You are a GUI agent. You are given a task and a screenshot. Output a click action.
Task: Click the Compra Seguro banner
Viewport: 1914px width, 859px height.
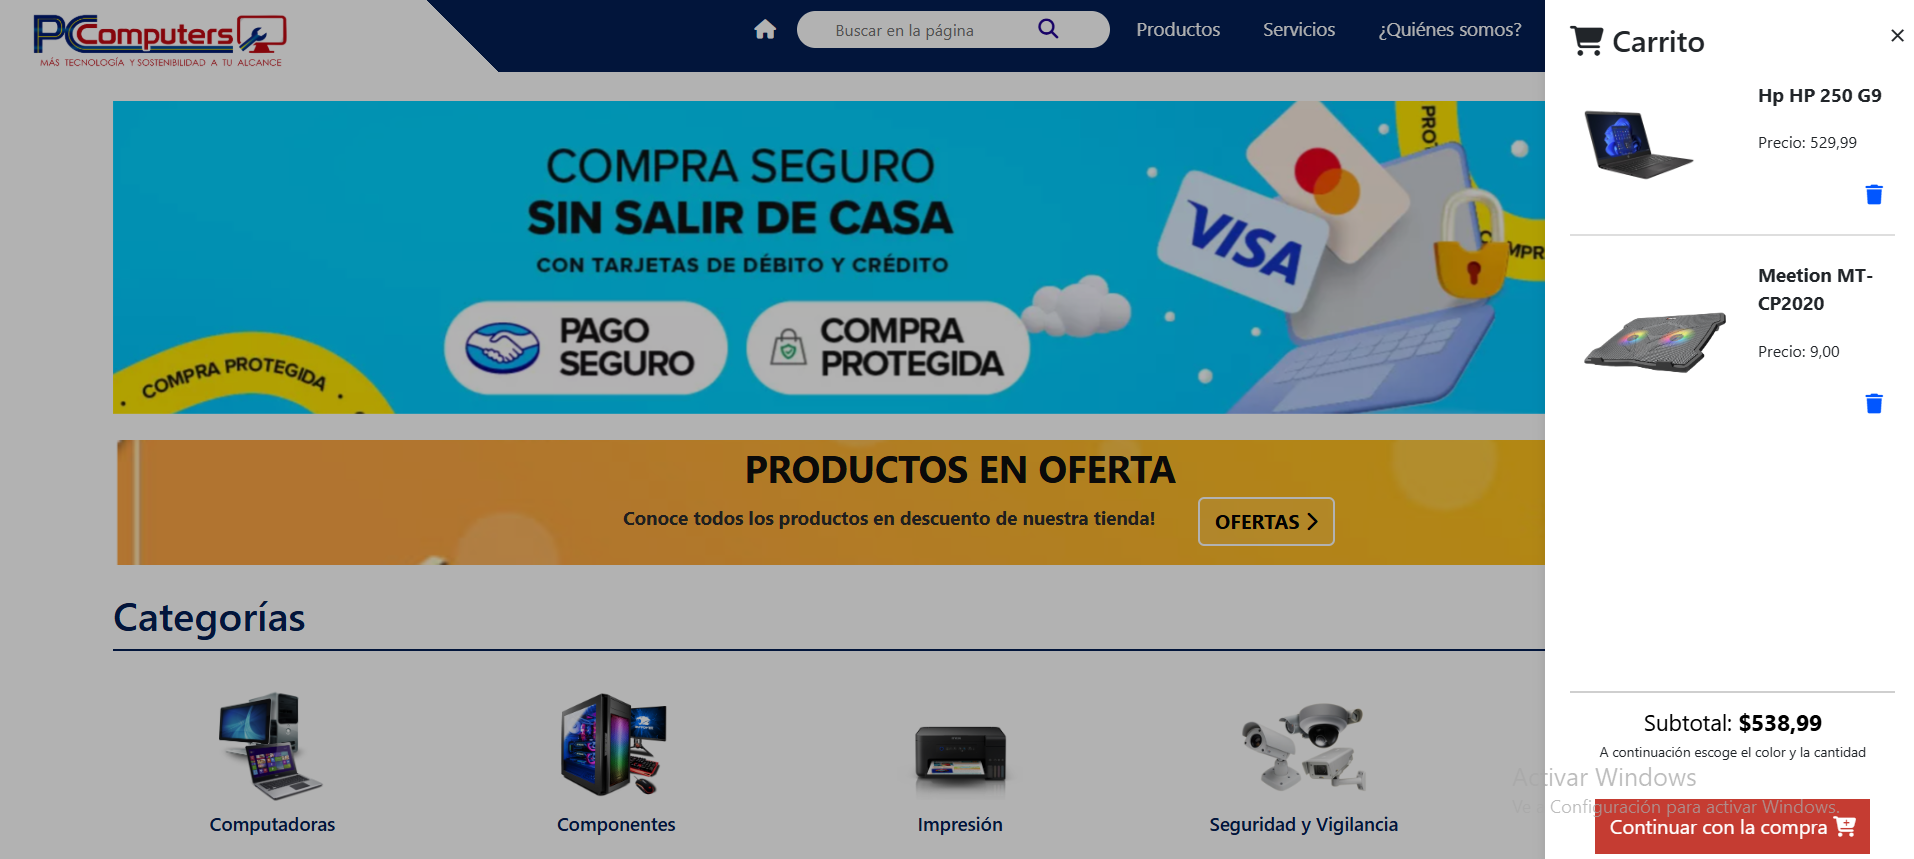(x=828, y=257)
